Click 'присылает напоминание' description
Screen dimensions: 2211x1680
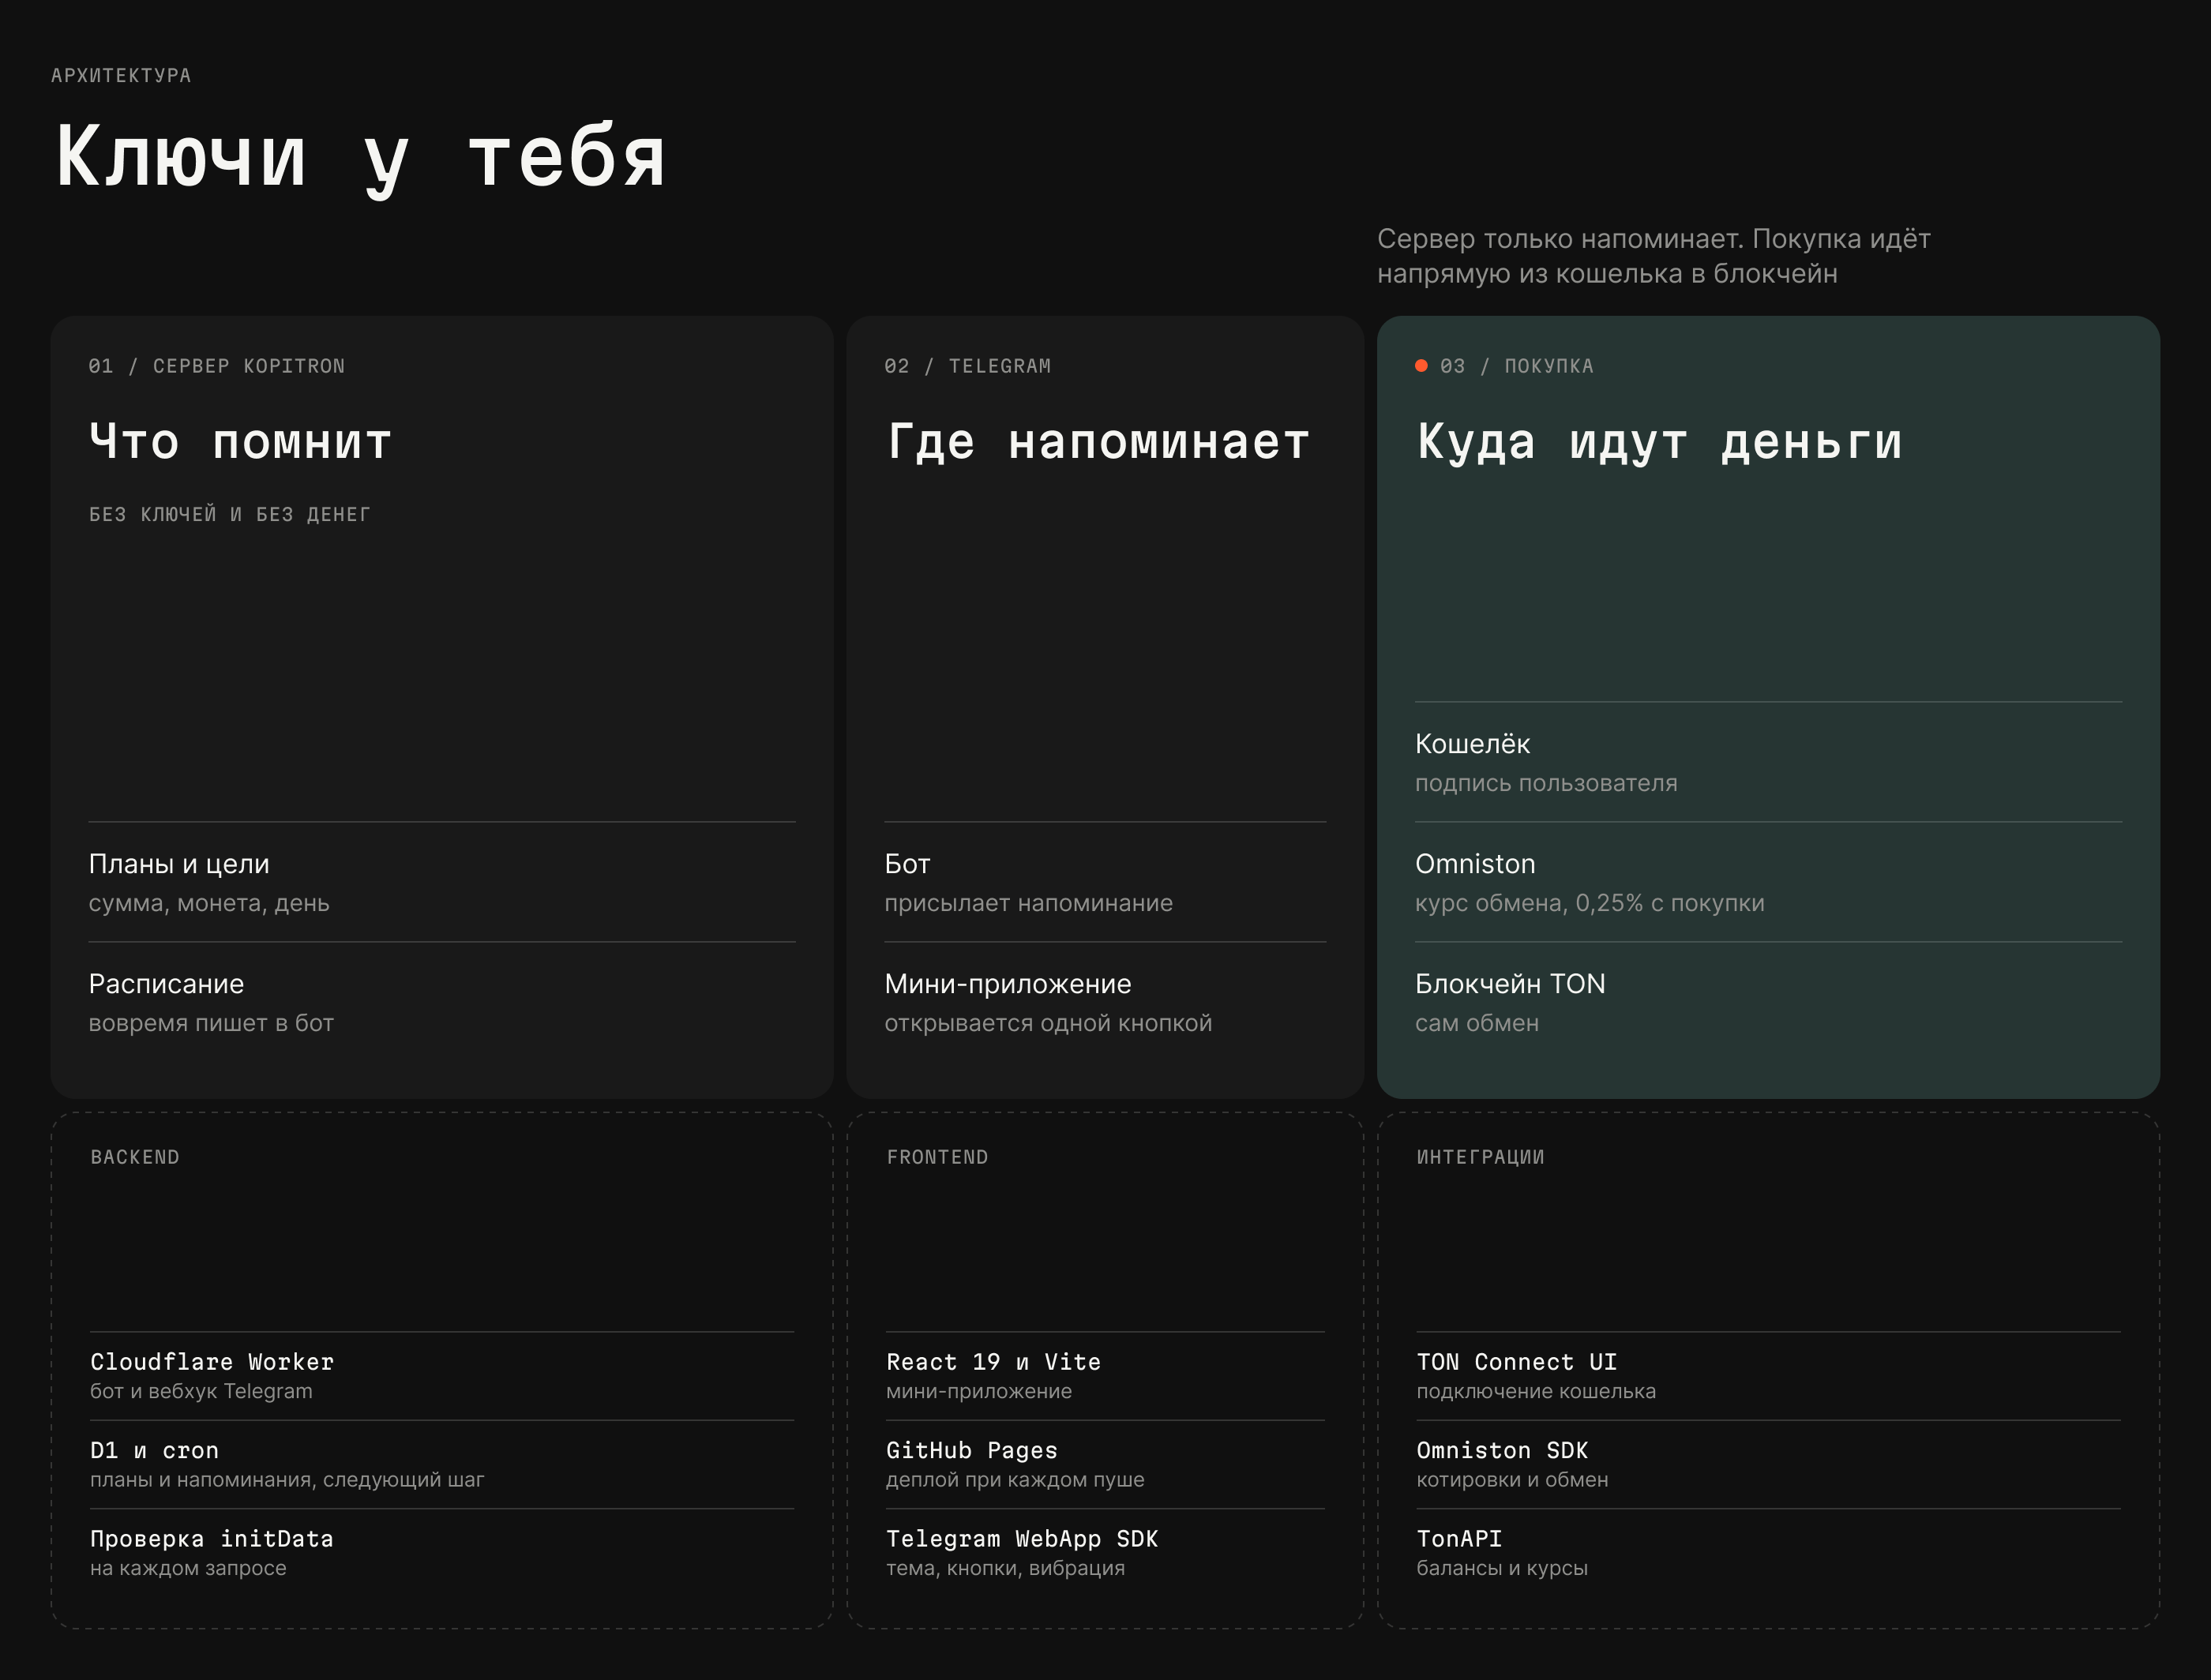1028,903
